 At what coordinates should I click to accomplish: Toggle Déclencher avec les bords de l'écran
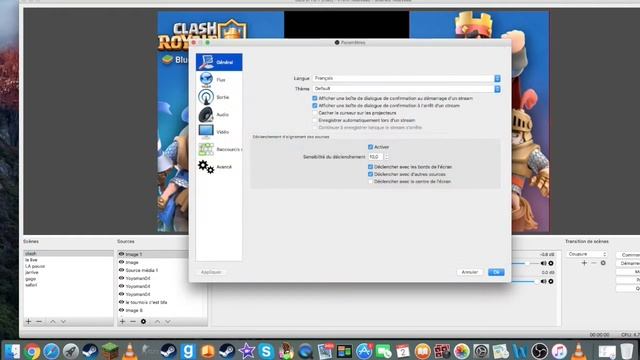point(371,167)
